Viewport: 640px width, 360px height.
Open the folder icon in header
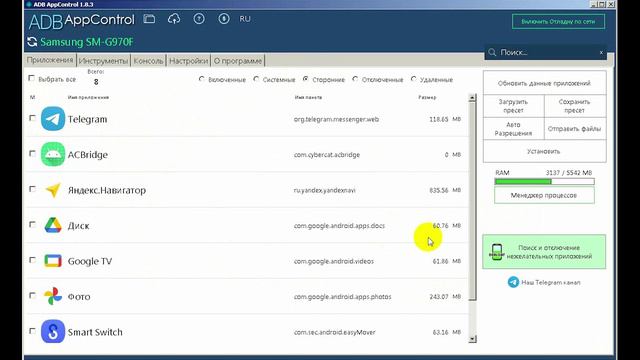(x=149, y=19)
